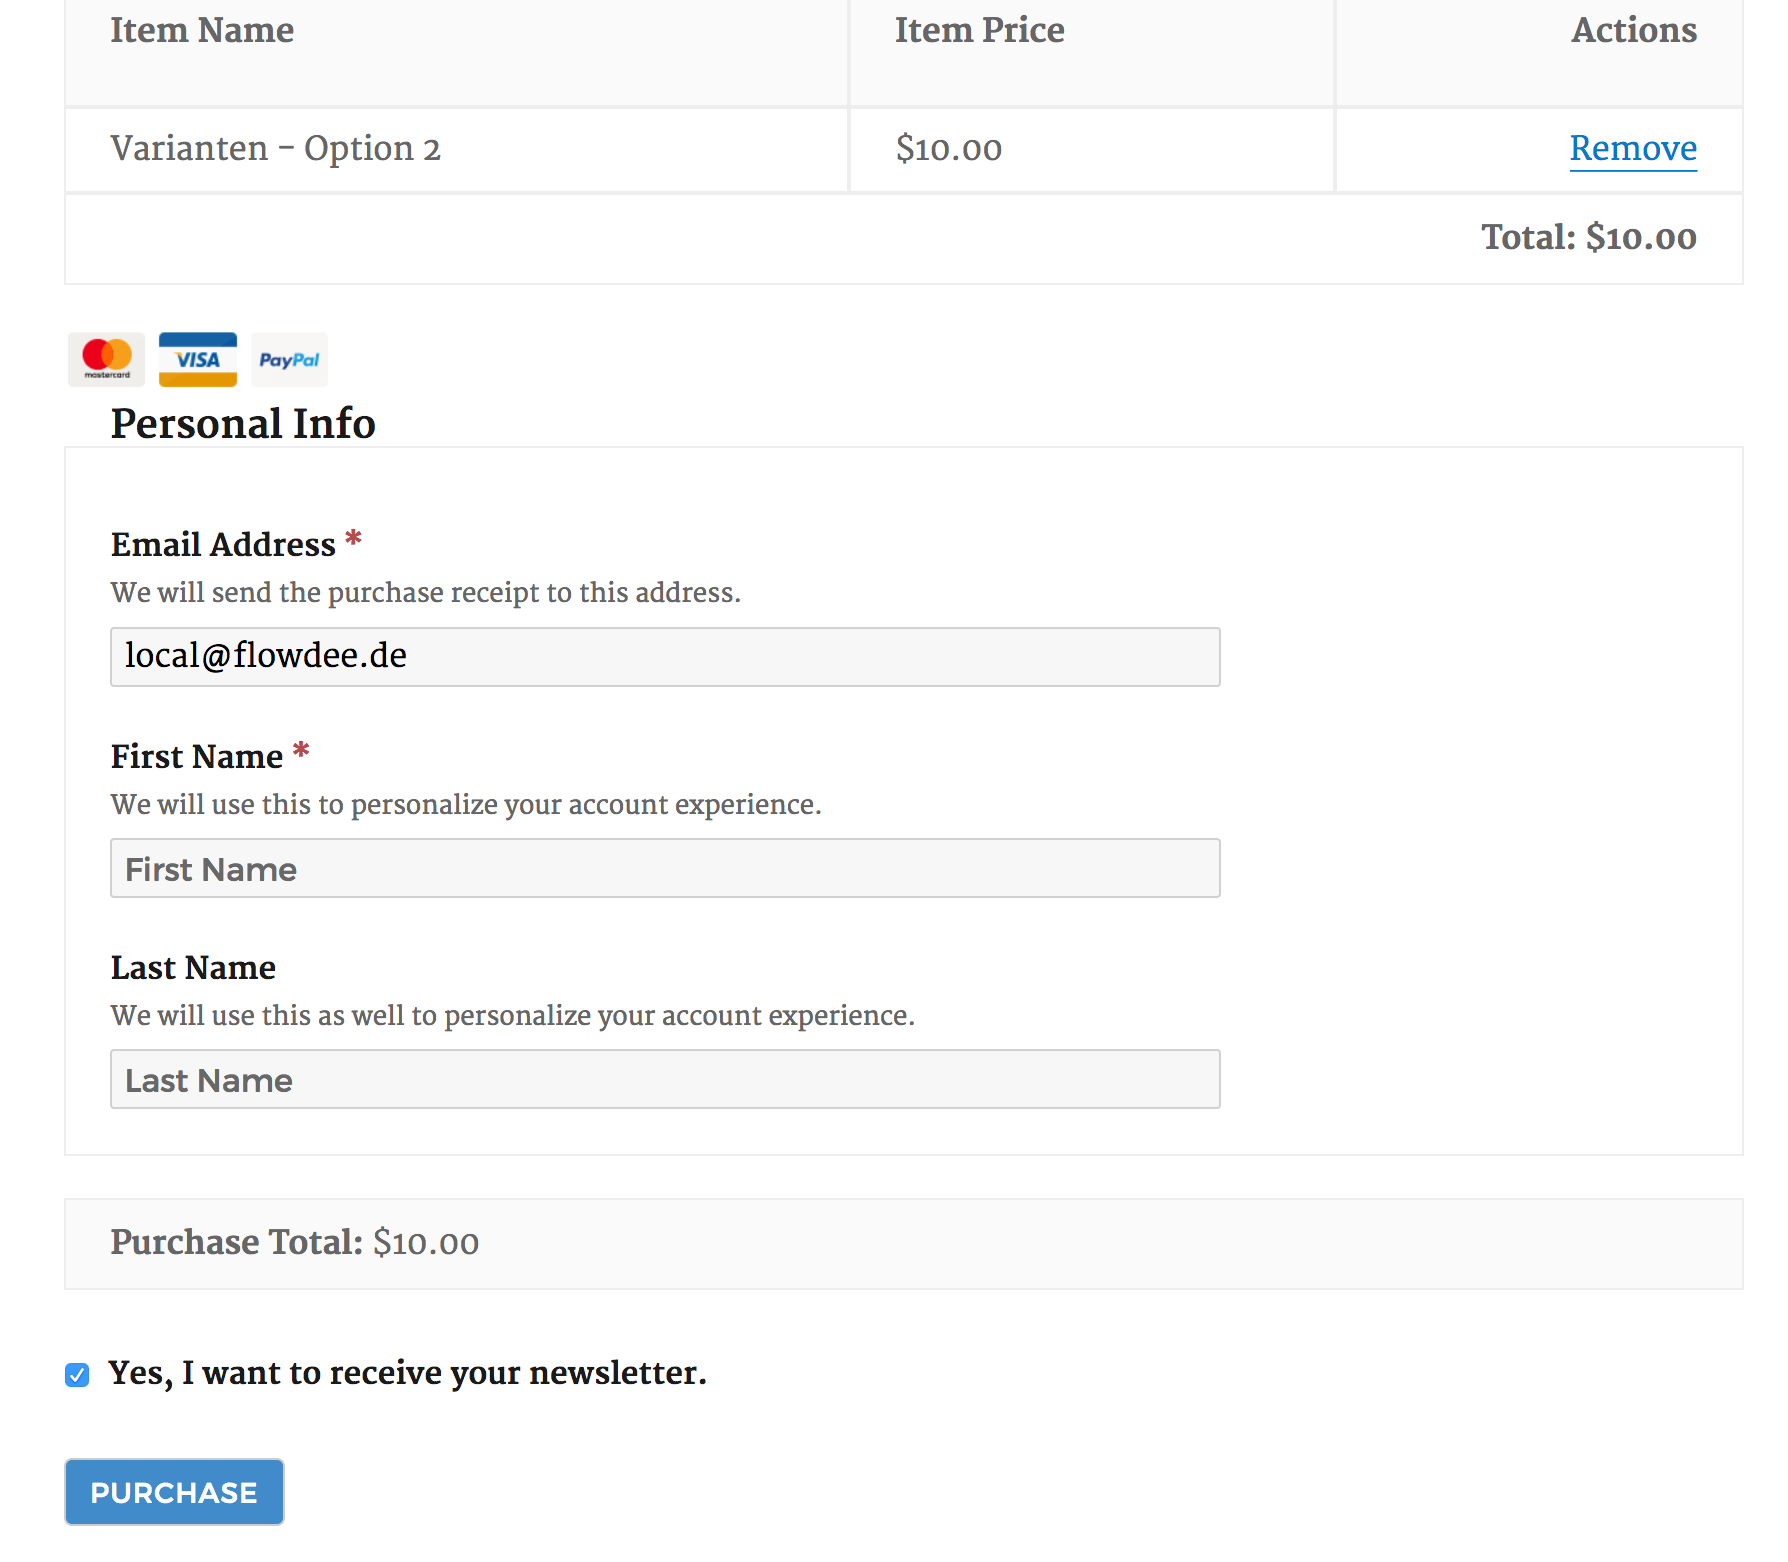Click the 'Personal Info' heading
This screenshot has width=1788, height=1562.
243,423
